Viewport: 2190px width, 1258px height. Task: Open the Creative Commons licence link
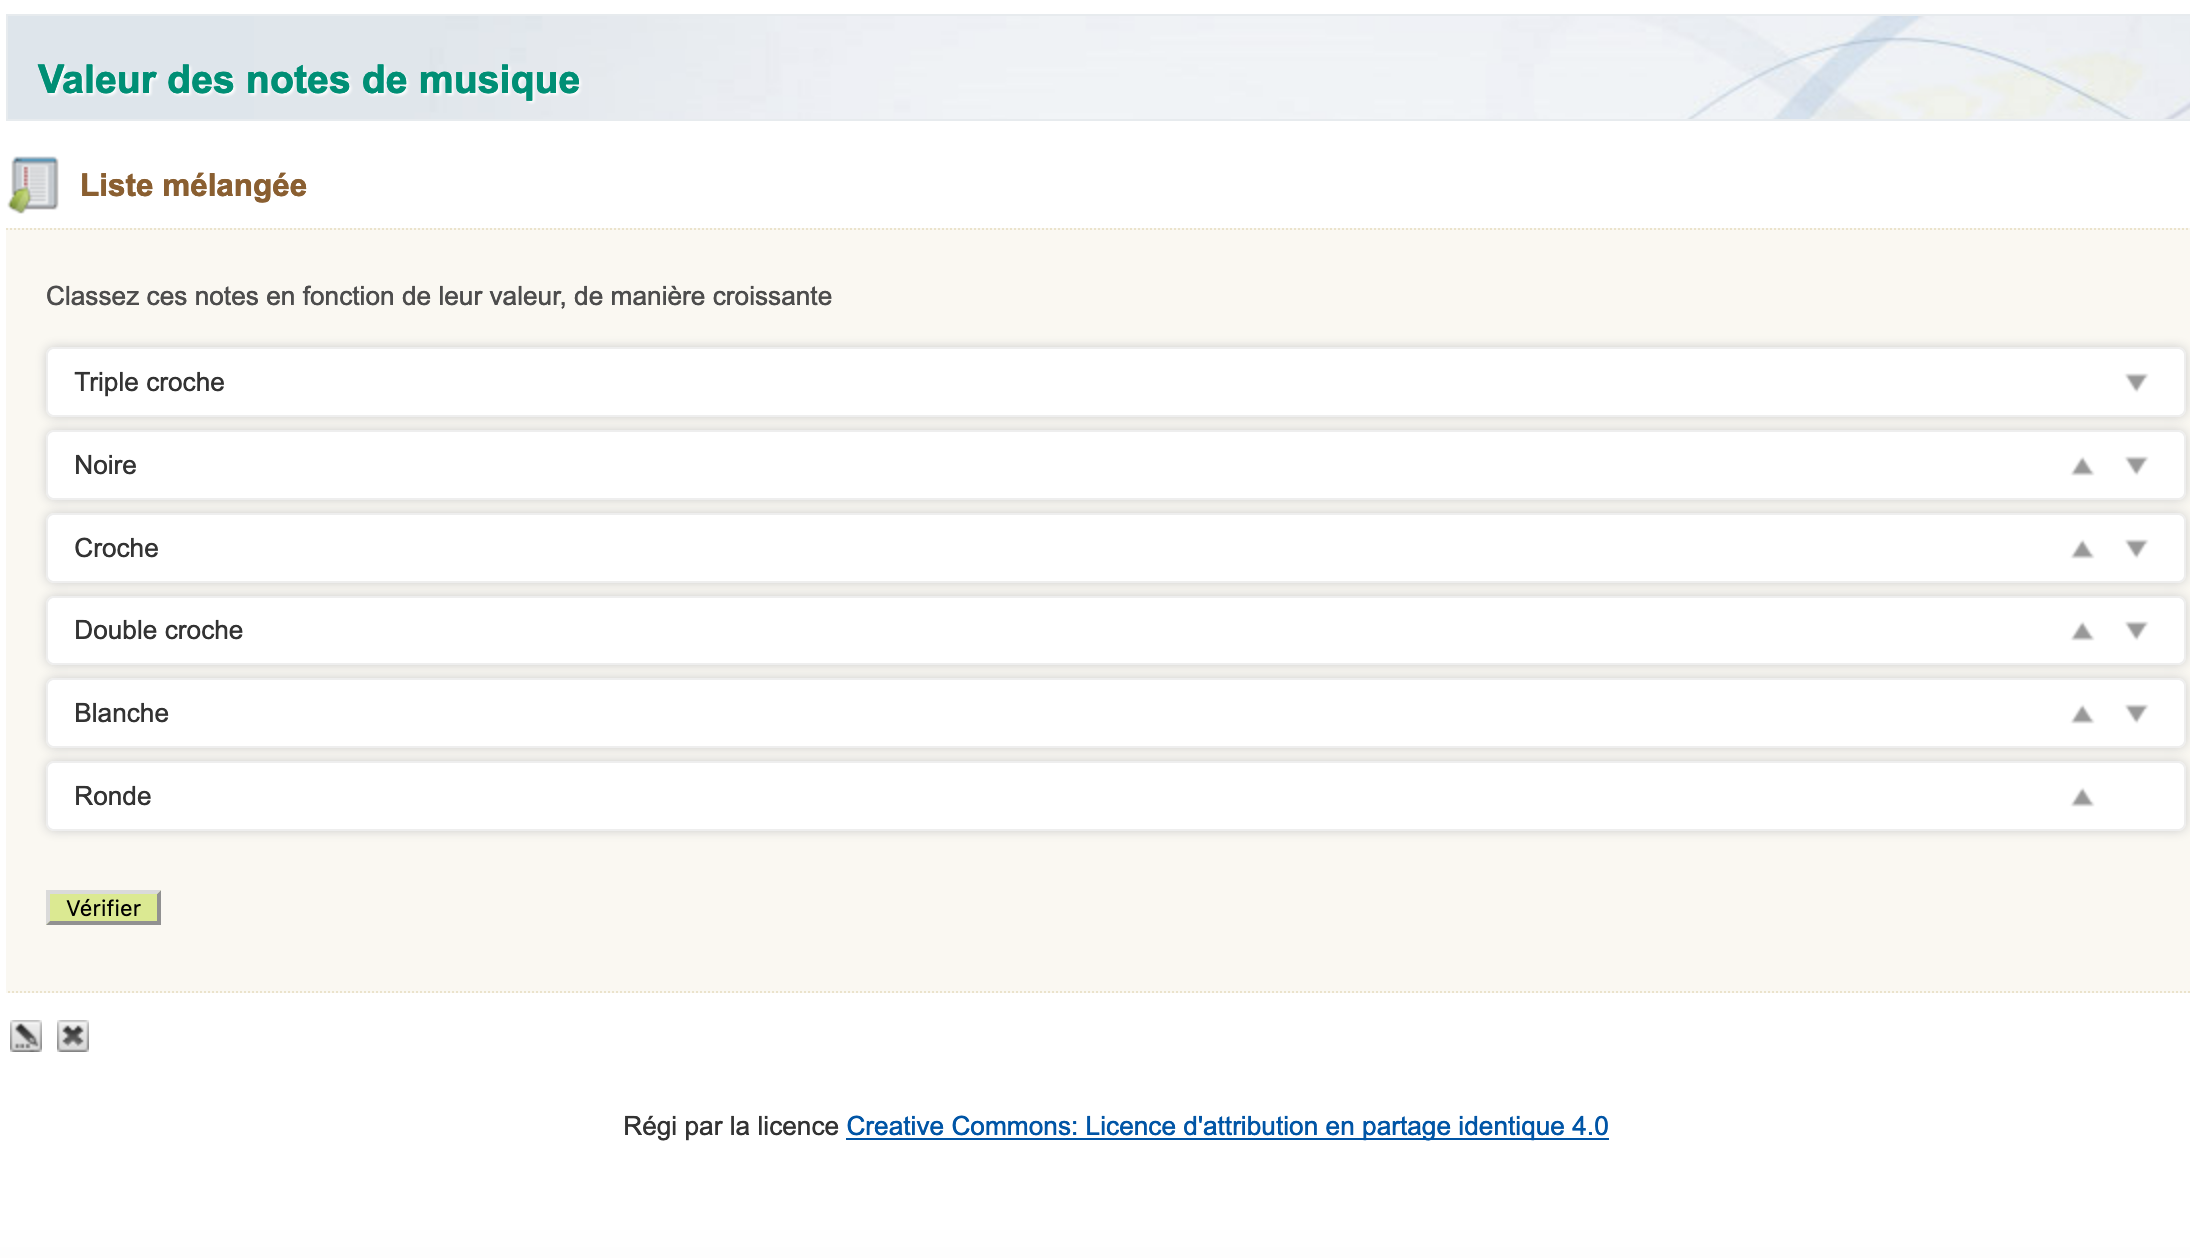coord(1227,1126)
